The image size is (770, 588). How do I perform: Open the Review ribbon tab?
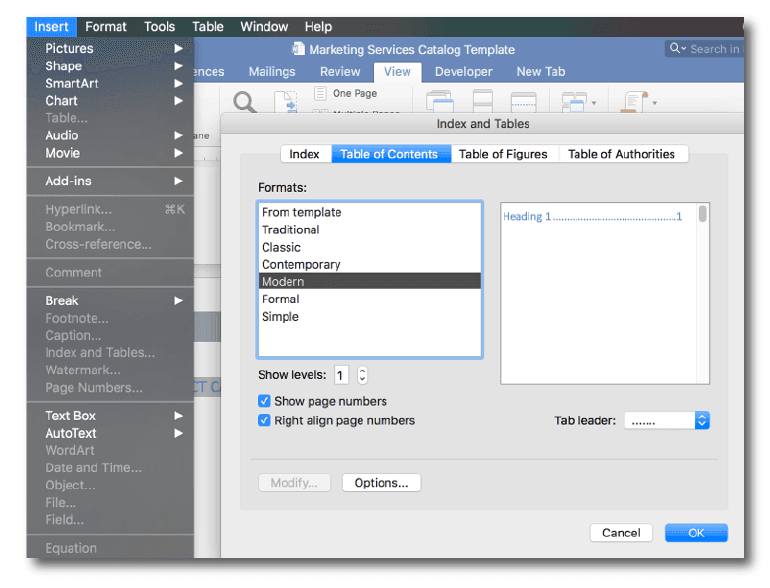340,72
